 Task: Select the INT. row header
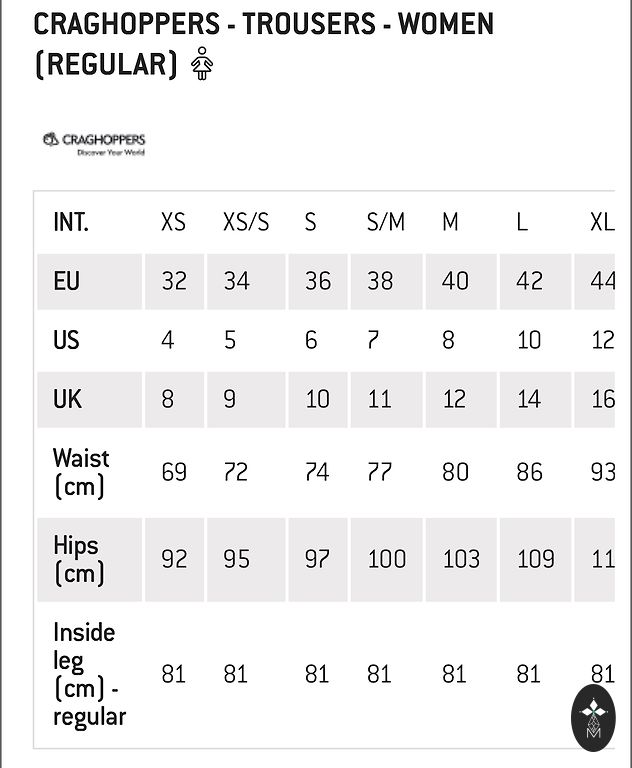71,222
